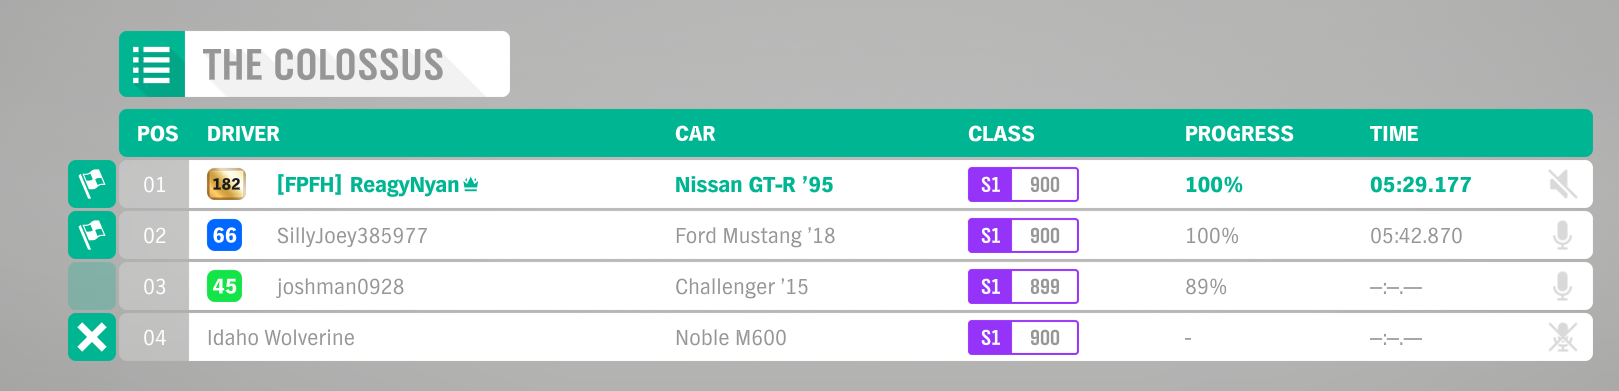Click the X icon beside Idaho Wolverine
This screenshot has height=391, width=1619.
coord(92,337)
